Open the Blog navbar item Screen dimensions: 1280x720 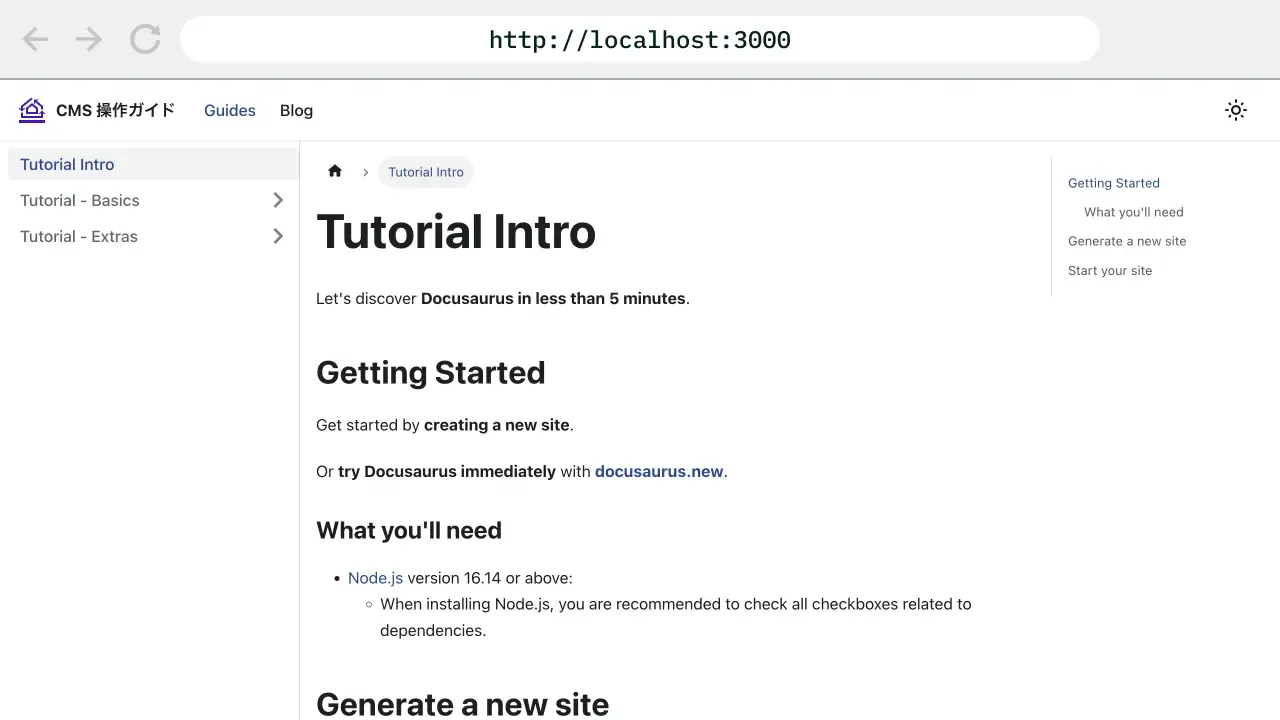pos(296,110)
